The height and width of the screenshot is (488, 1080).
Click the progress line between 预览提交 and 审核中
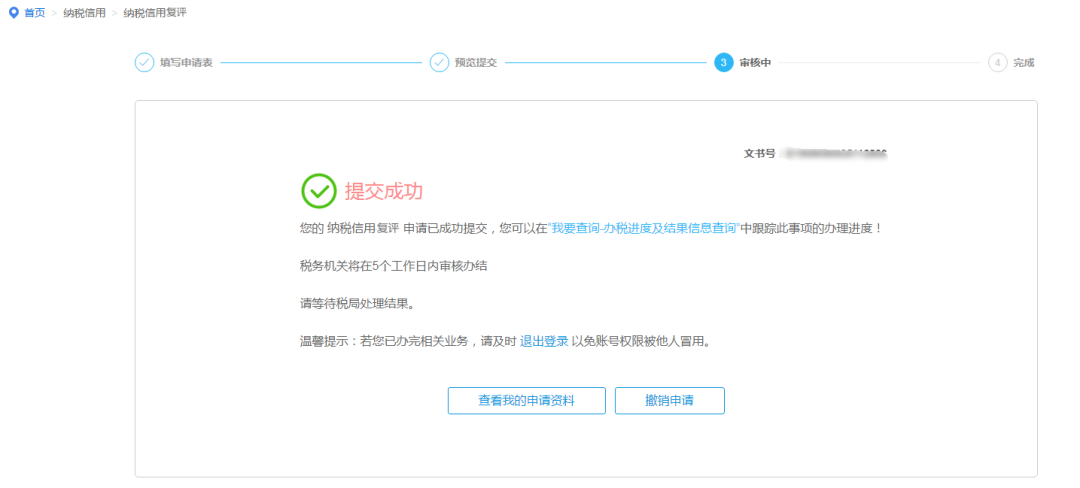(x=605, y=63)
